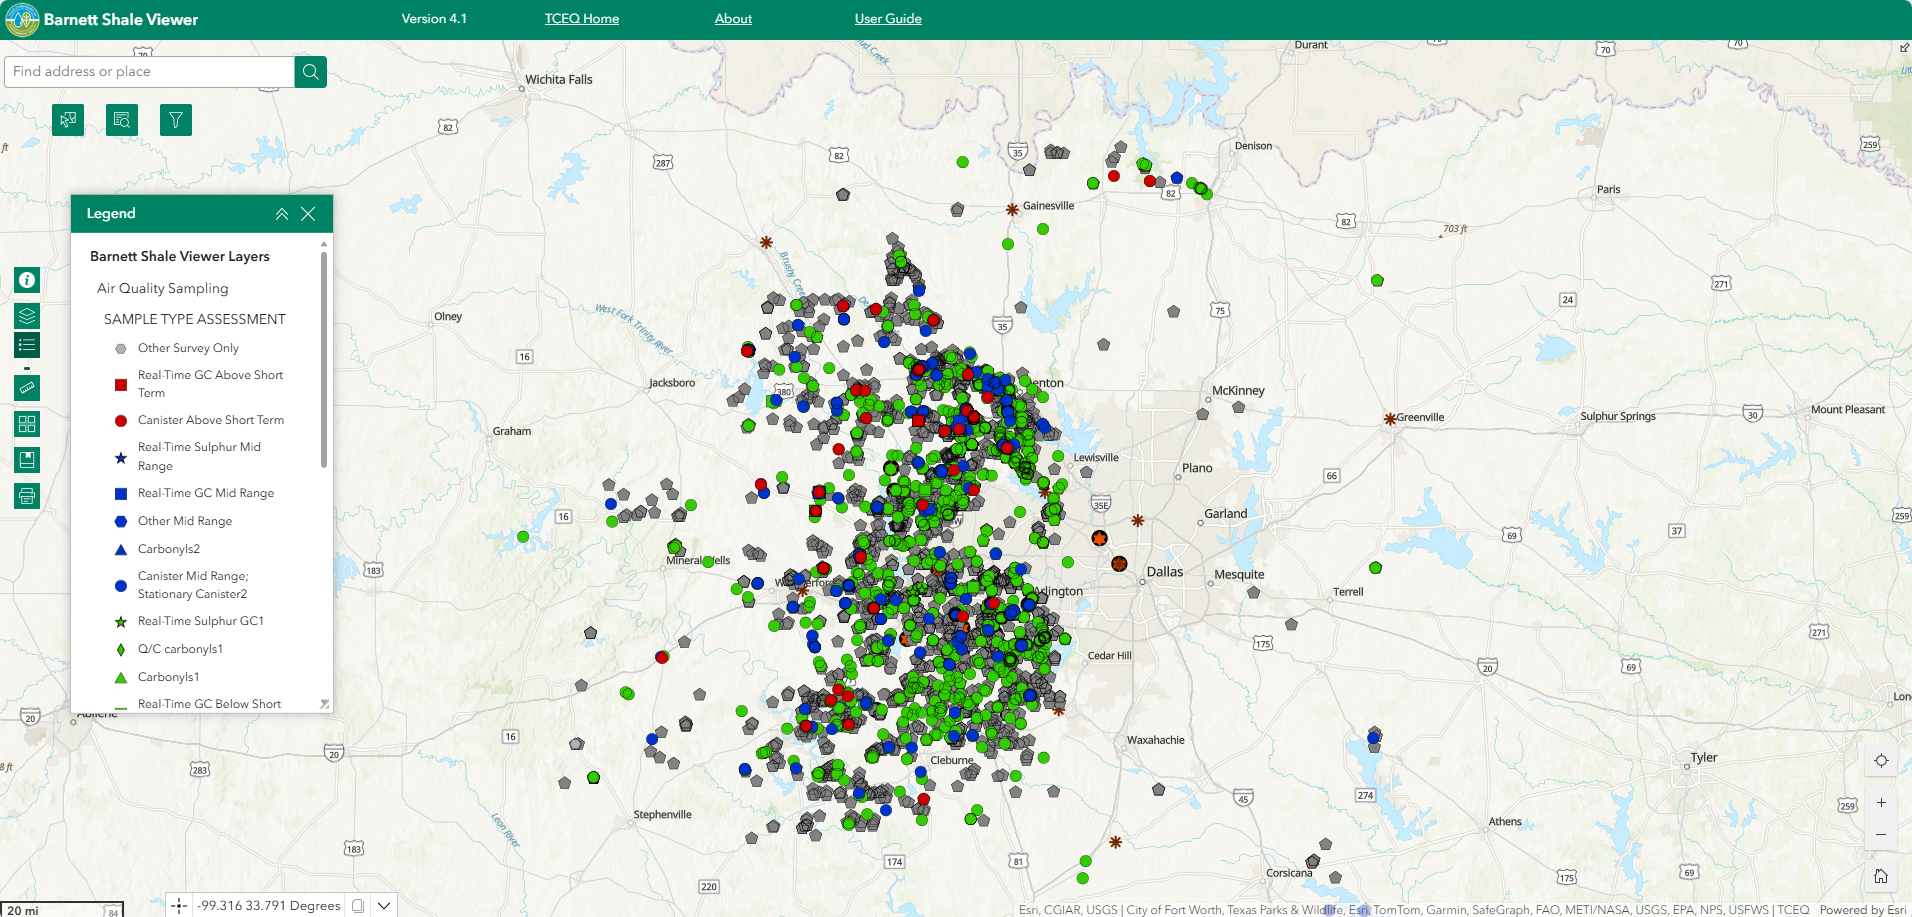Open the Layers list widget
Image resolution: width=1912 pixels, height=917 pixels.
(x=27, y=316)
